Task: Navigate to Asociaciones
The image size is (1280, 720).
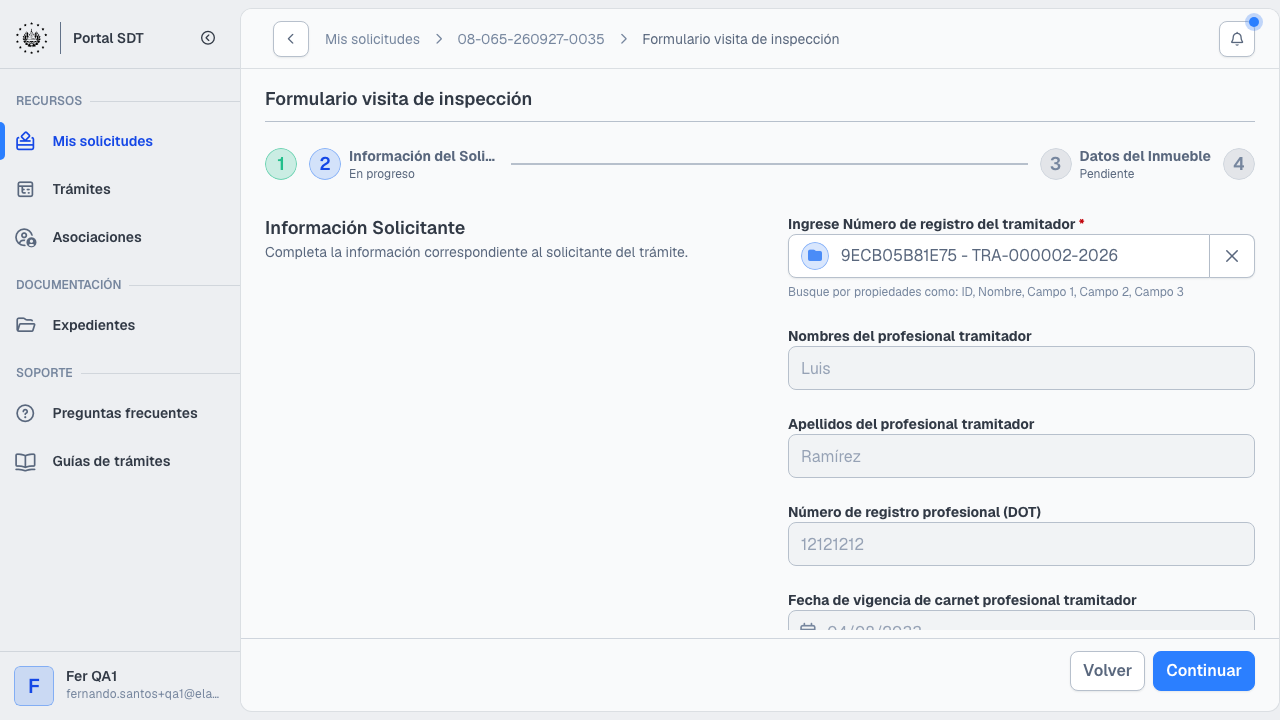Action: [x=120, y=237]
